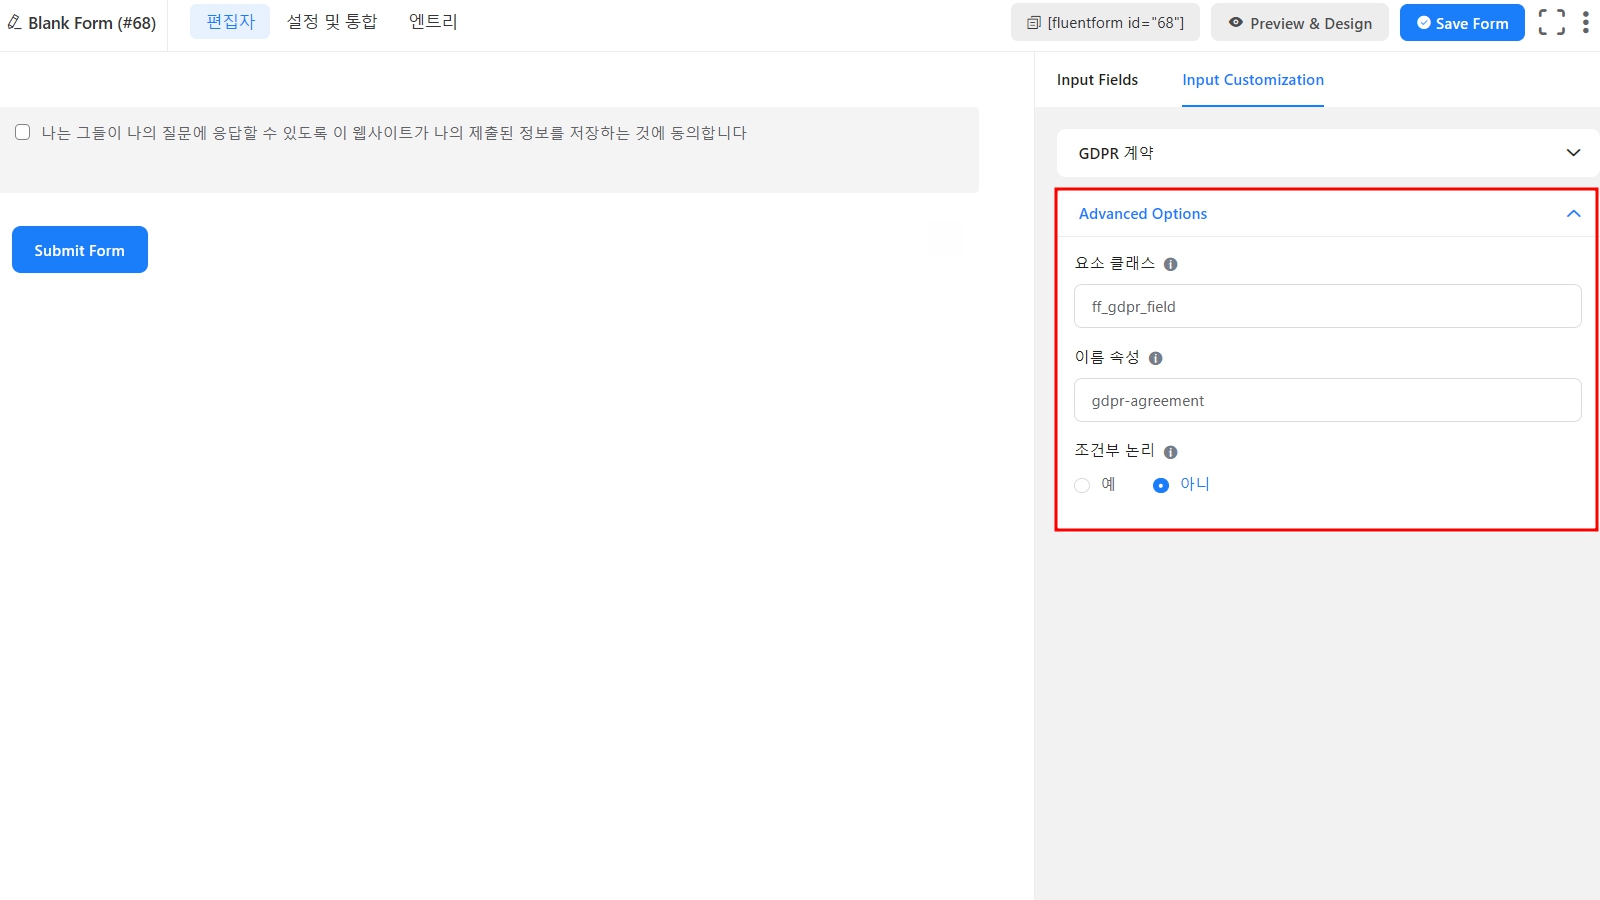Open the 편집자 tab
This screenshot has width=1600, height=900.
pos(230,22)
